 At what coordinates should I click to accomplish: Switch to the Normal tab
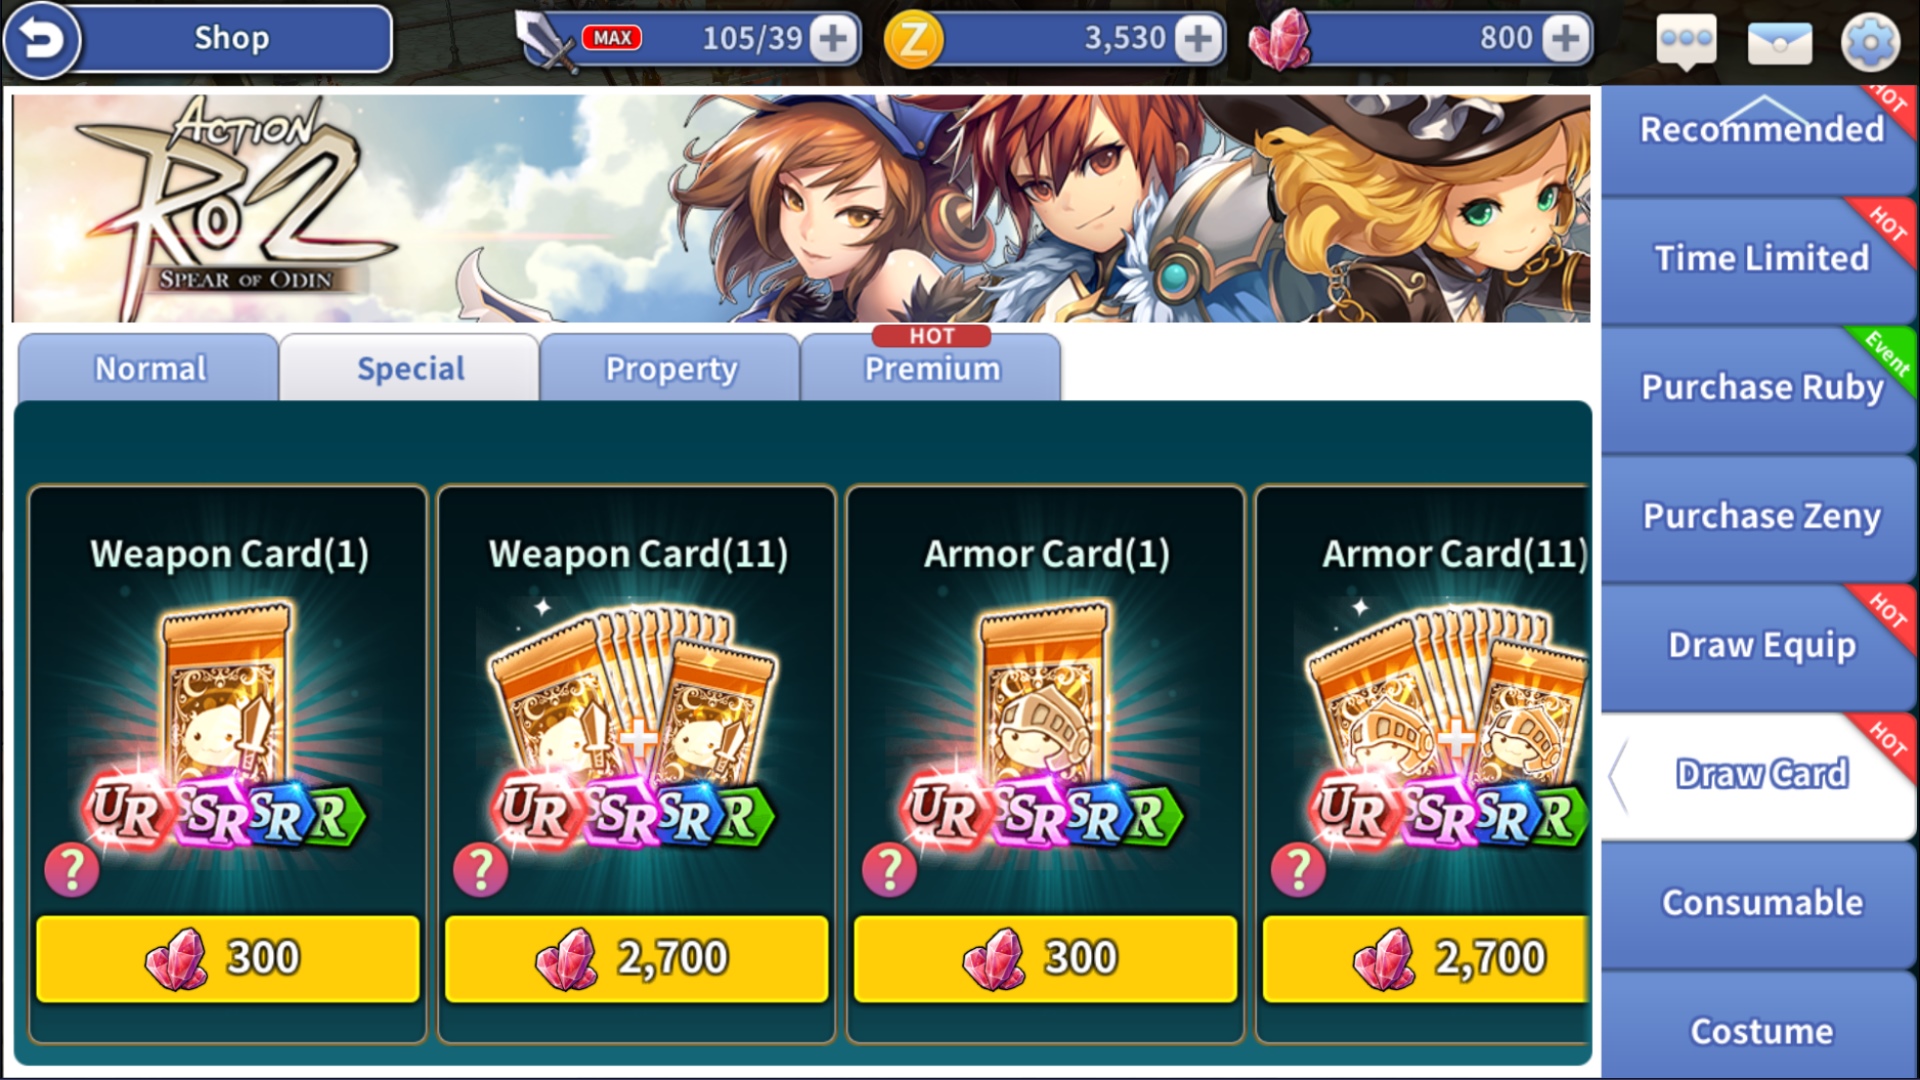pyautogui.click(x=149, y=368)
